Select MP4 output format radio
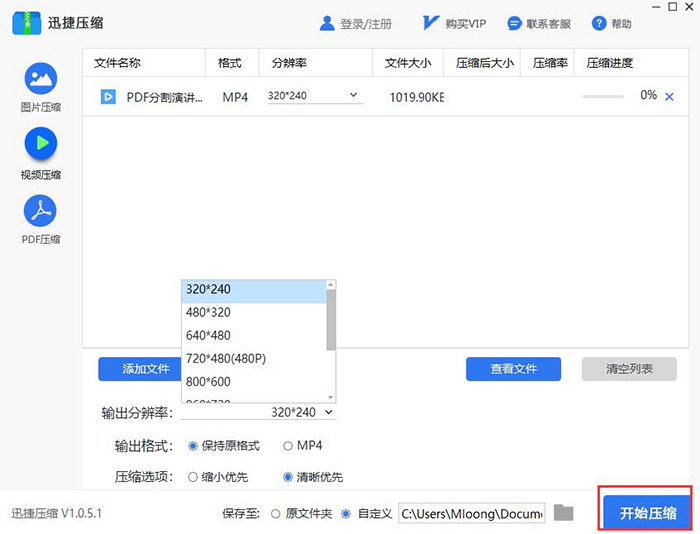 click(x=288, y=446)
